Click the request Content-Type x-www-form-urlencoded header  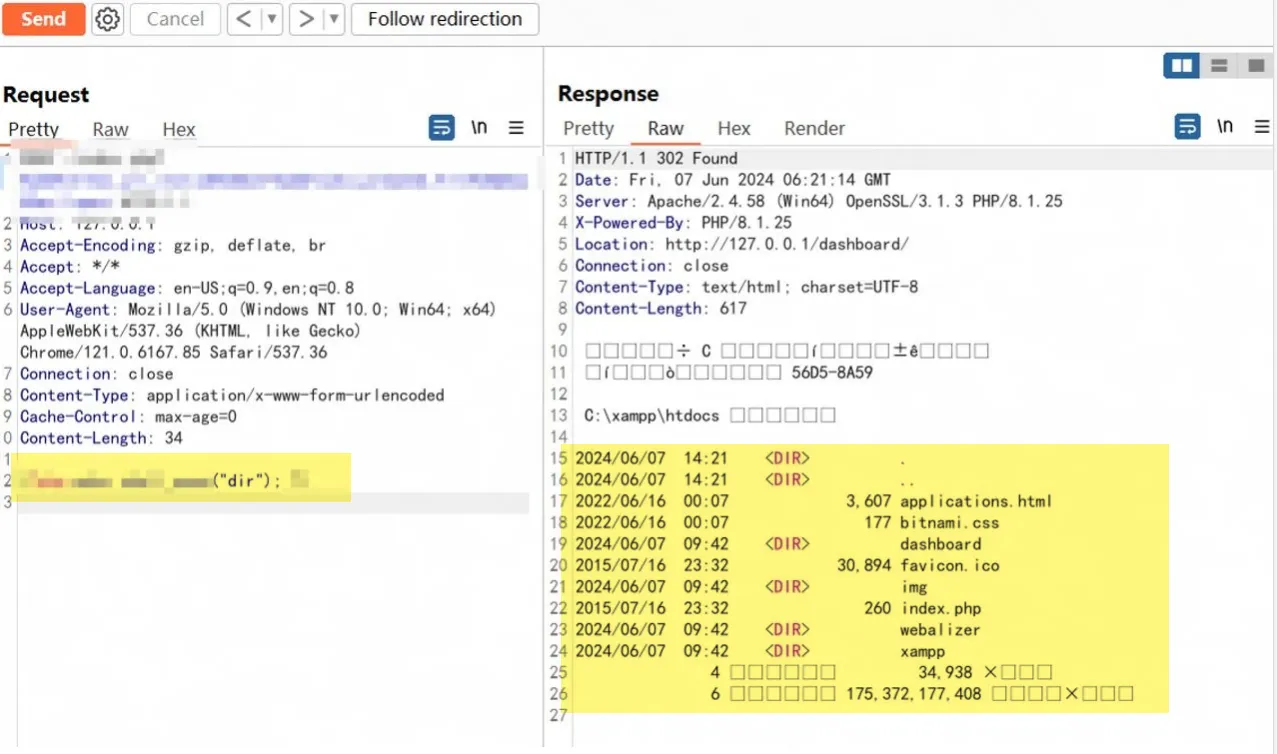232,395
